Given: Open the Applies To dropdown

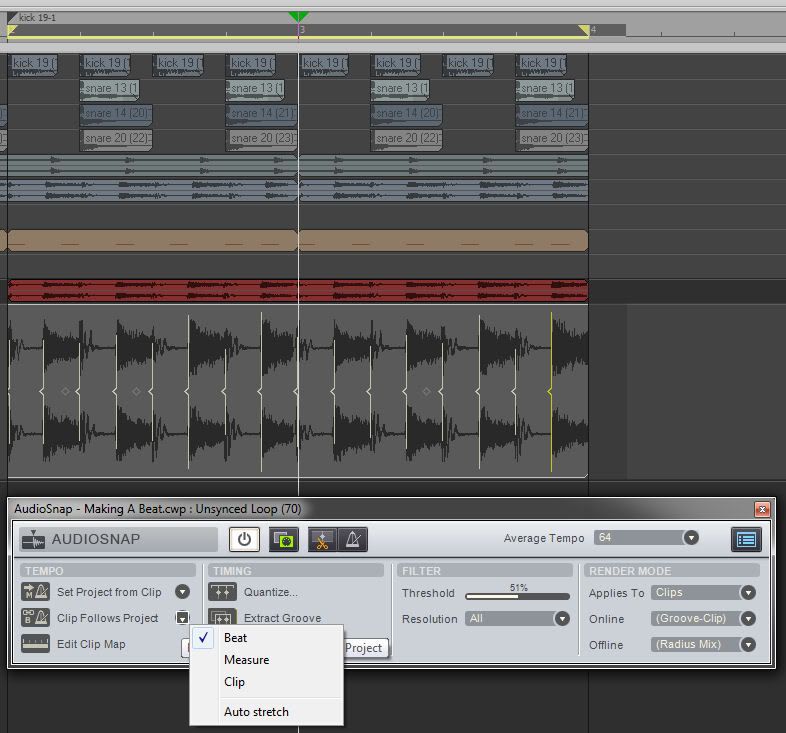Looking at the screenshot, I should click(747, 593).
